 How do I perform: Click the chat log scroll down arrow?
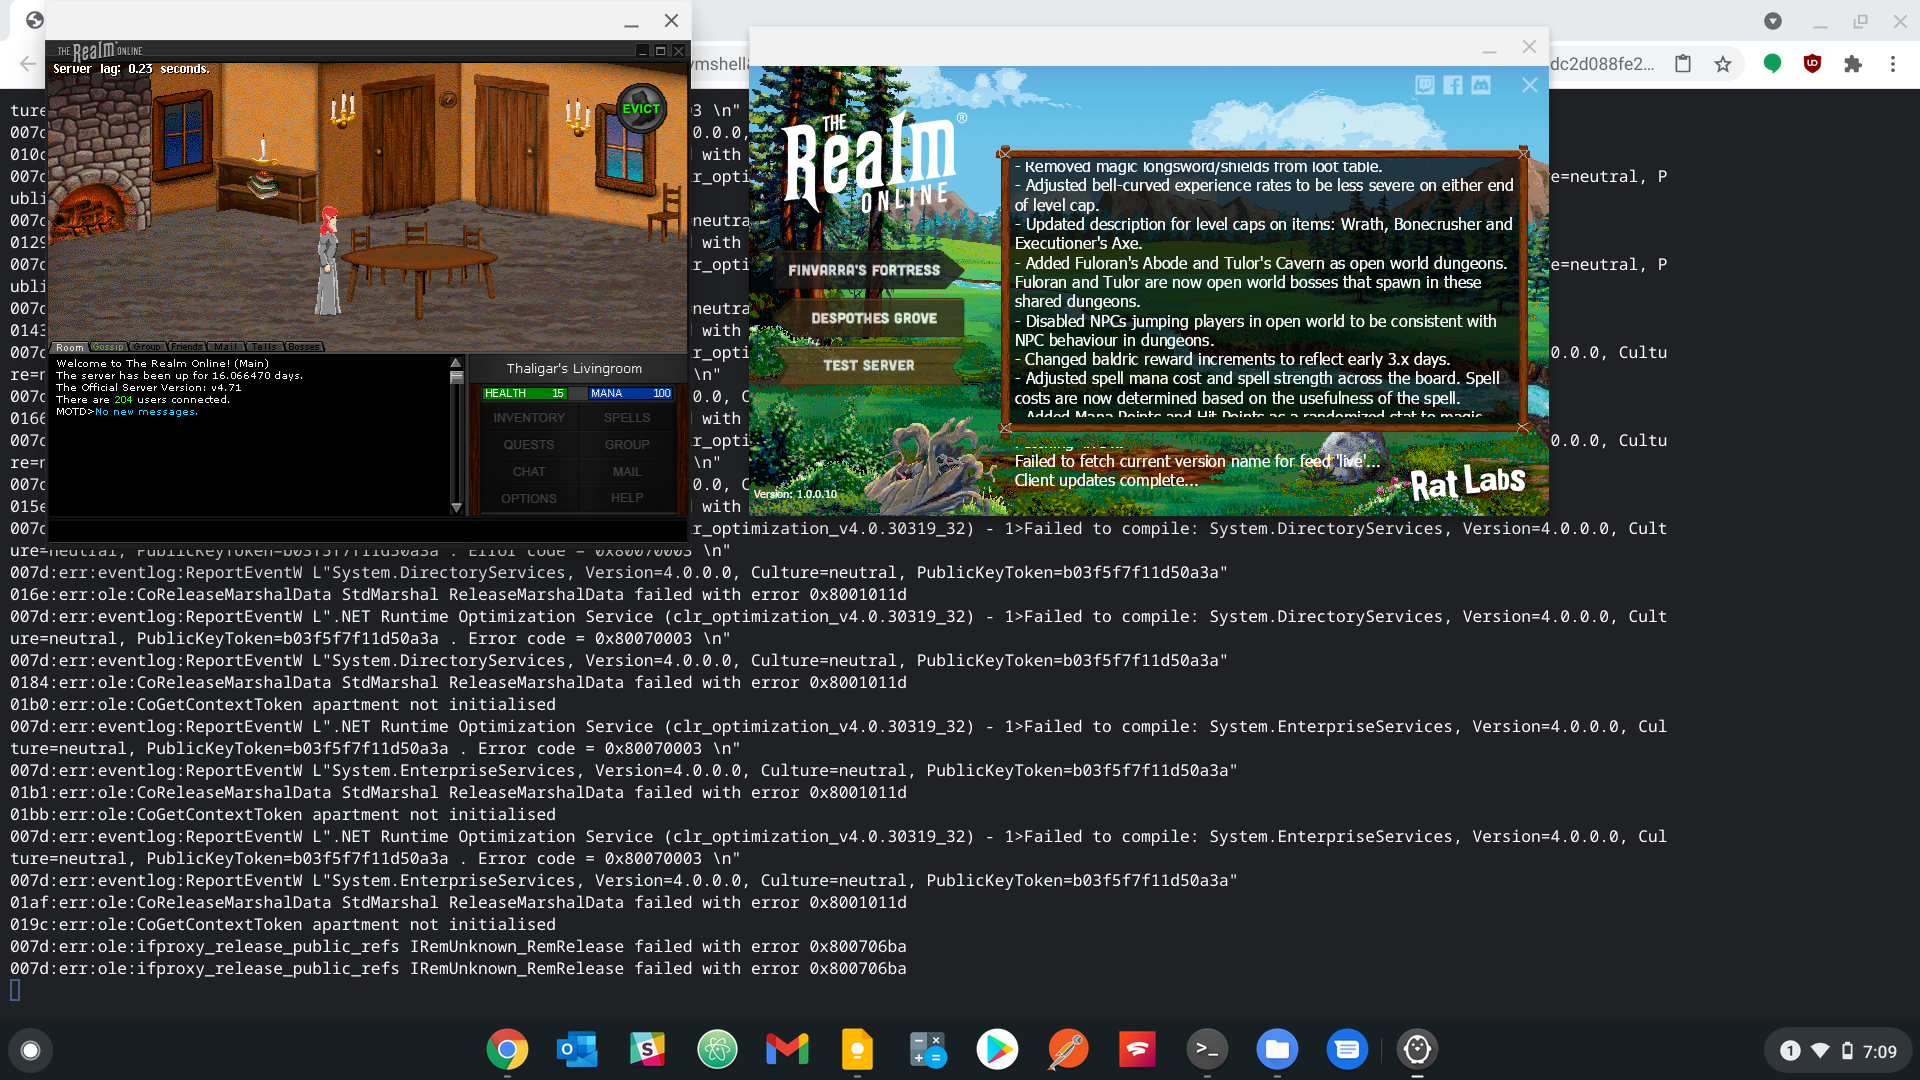456,508
